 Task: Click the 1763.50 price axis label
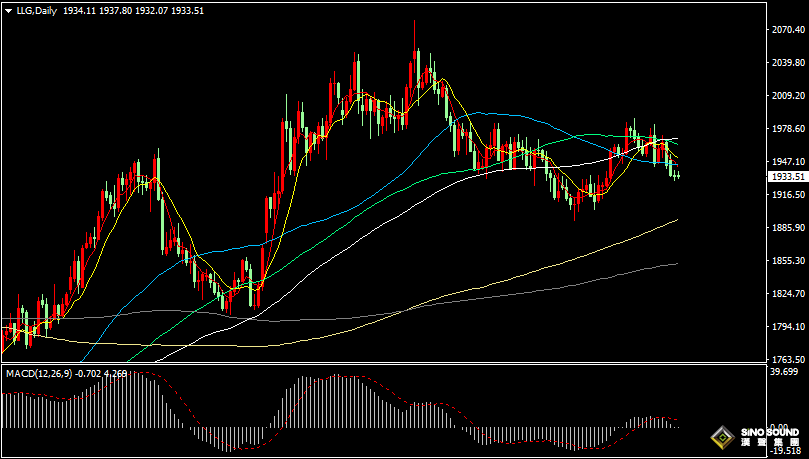(x=787, y=359)
